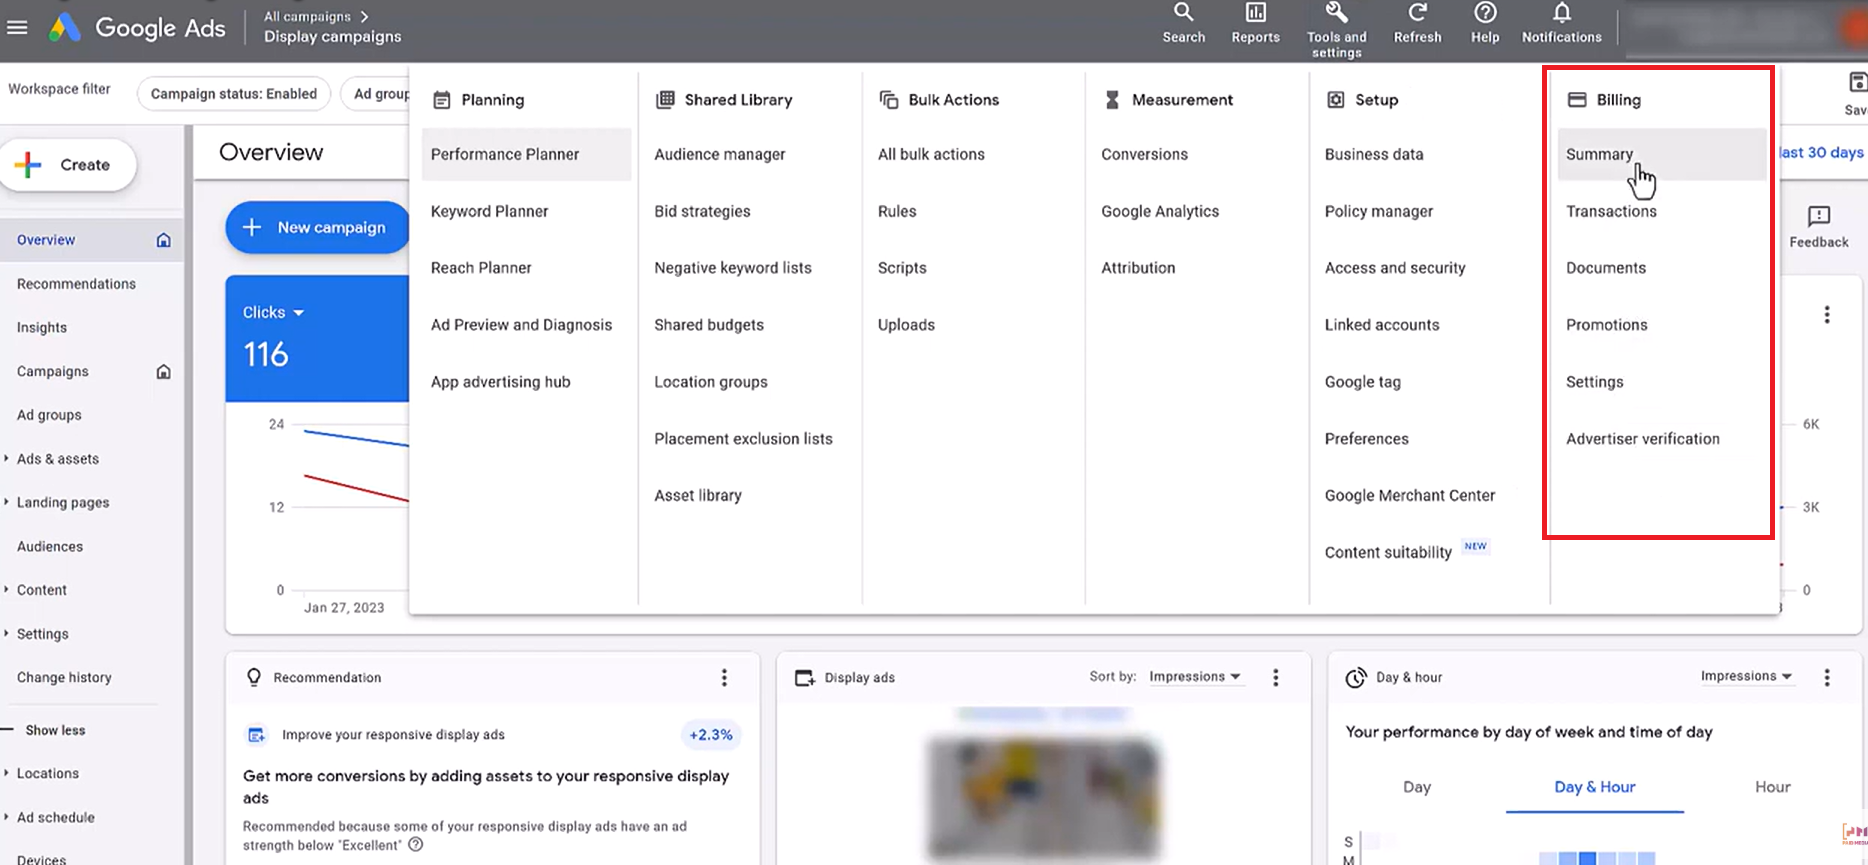The width and height of the screenshot is (1868, 865).
Task: Open Content suitability
Action: pos(1388,552)
